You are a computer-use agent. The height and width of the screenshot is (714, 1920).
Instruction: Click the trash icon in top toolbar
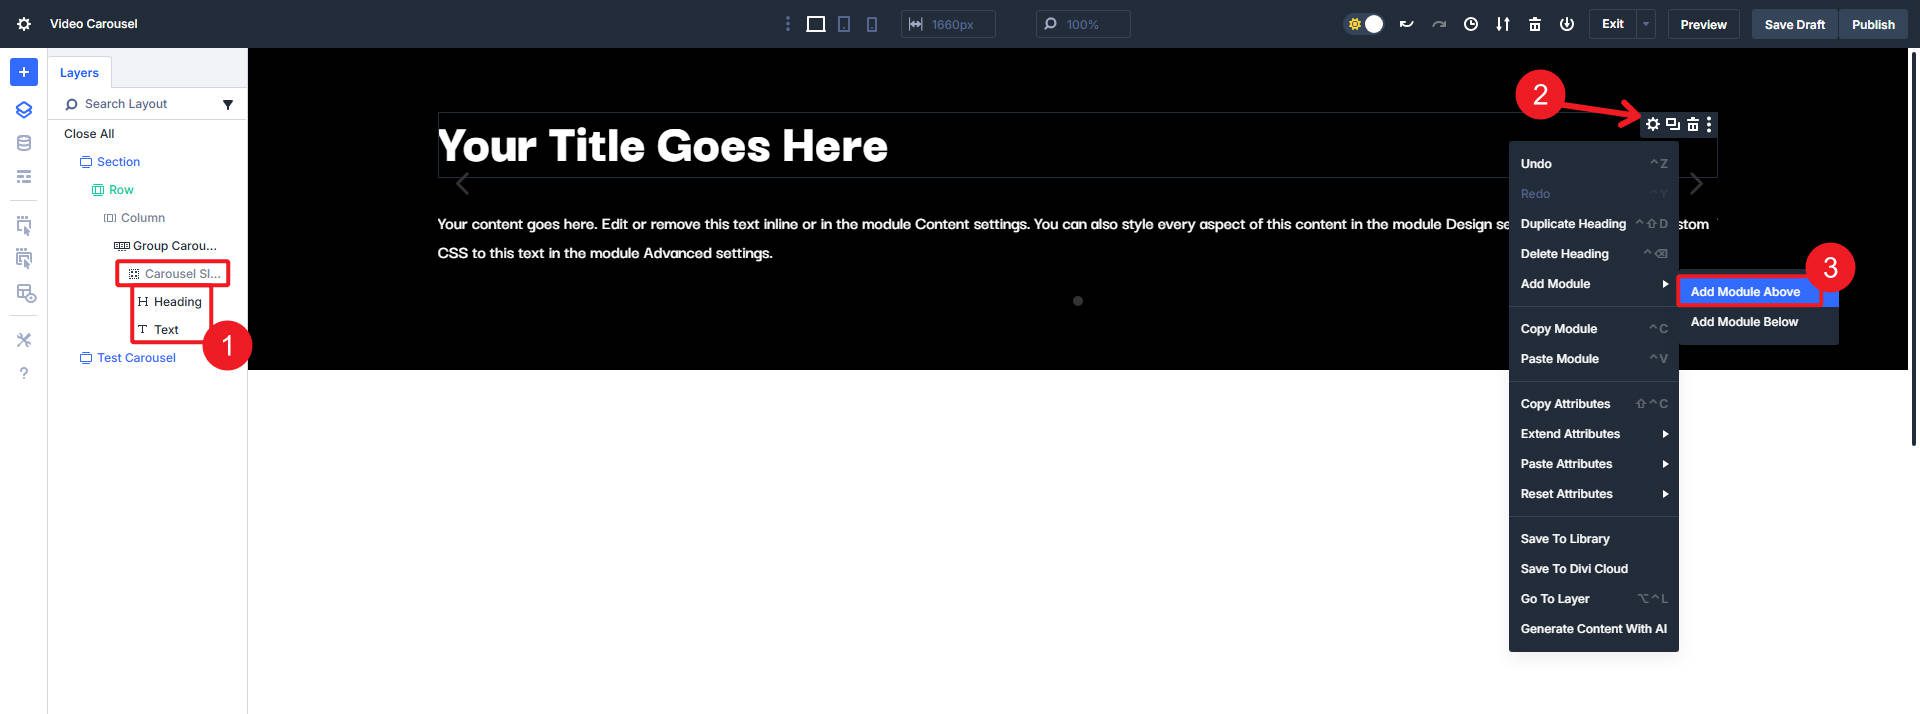coord(1534,24)
